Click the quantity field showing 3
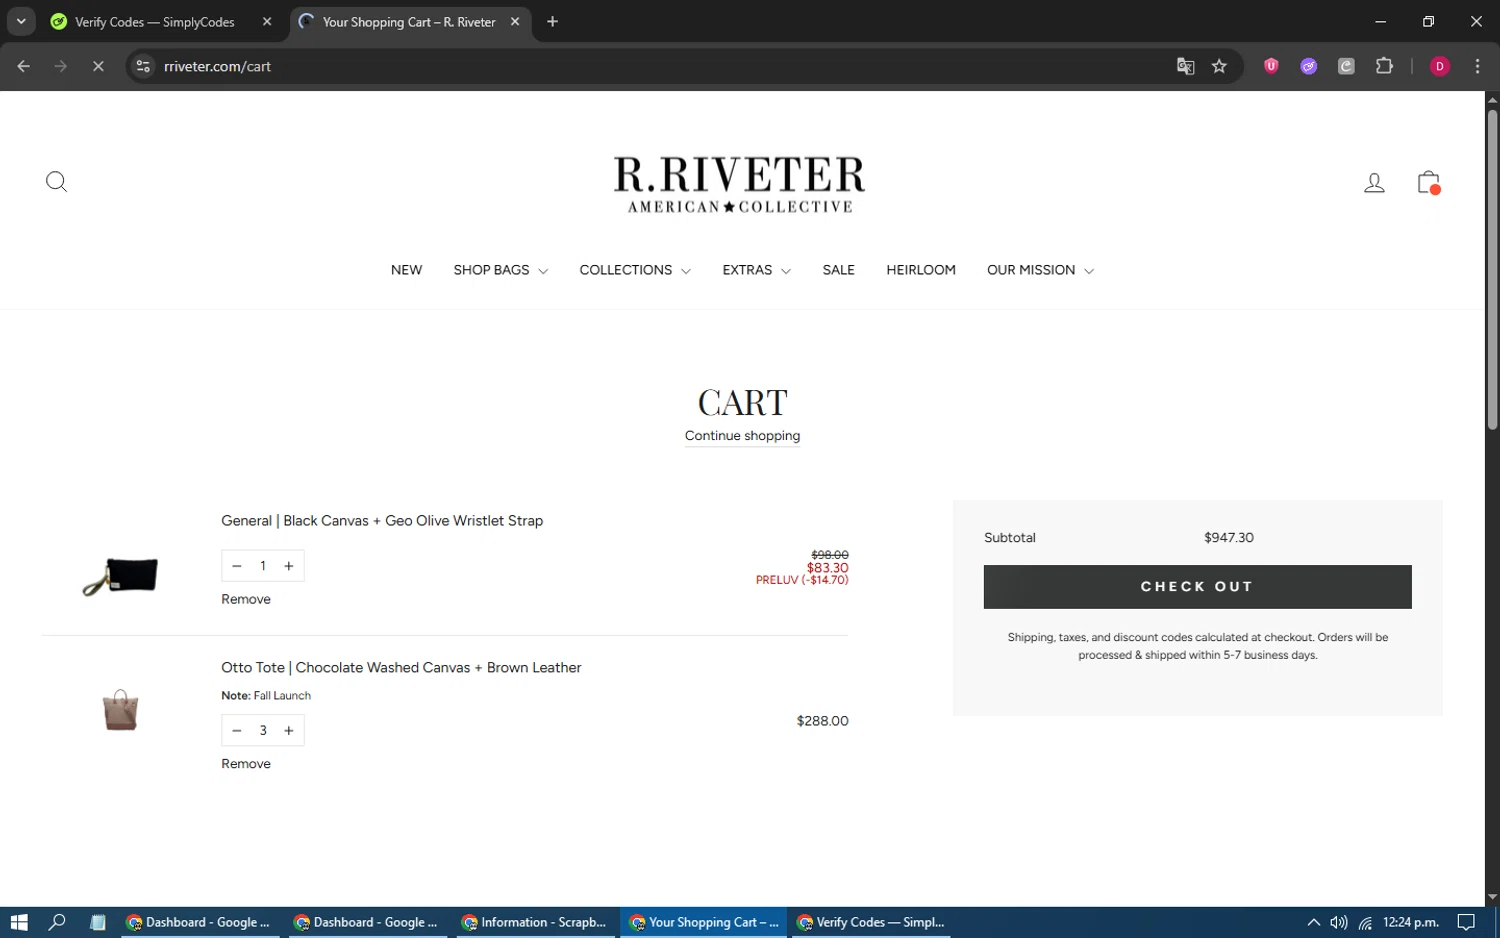The height and width of the screenshot is (938, 1500). click(263, 730)
